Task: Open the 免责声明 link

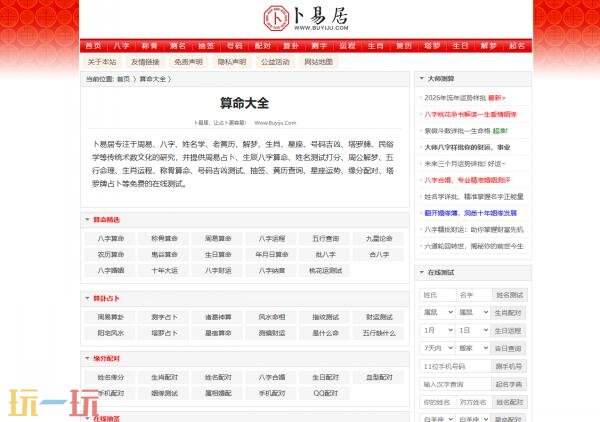Action: [188, 62]
